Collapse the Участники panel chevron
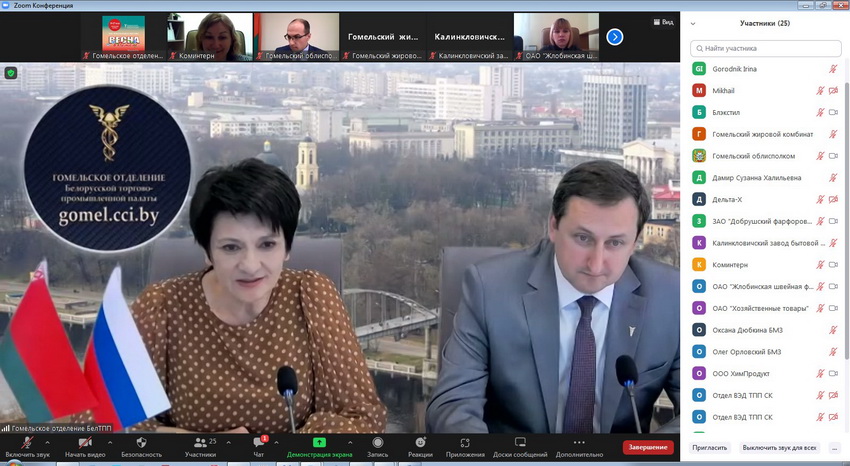850x466 pixels. point(693,24)
